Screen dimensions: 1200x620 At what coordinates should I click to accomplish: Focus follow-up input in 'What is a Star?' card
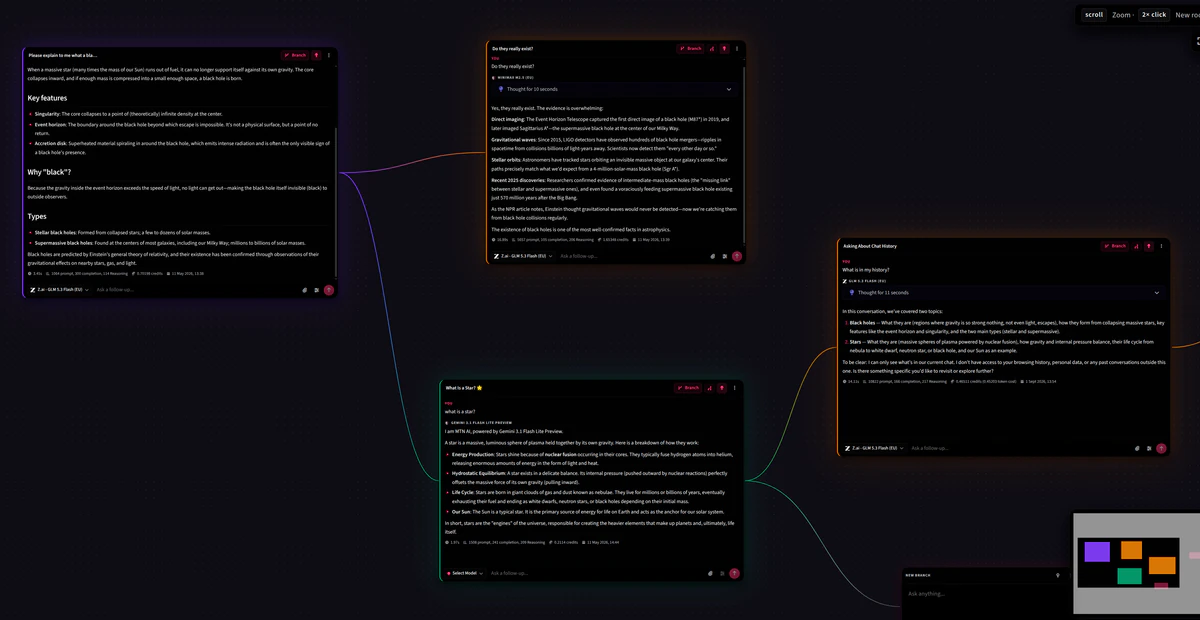[x=597, y=573]
